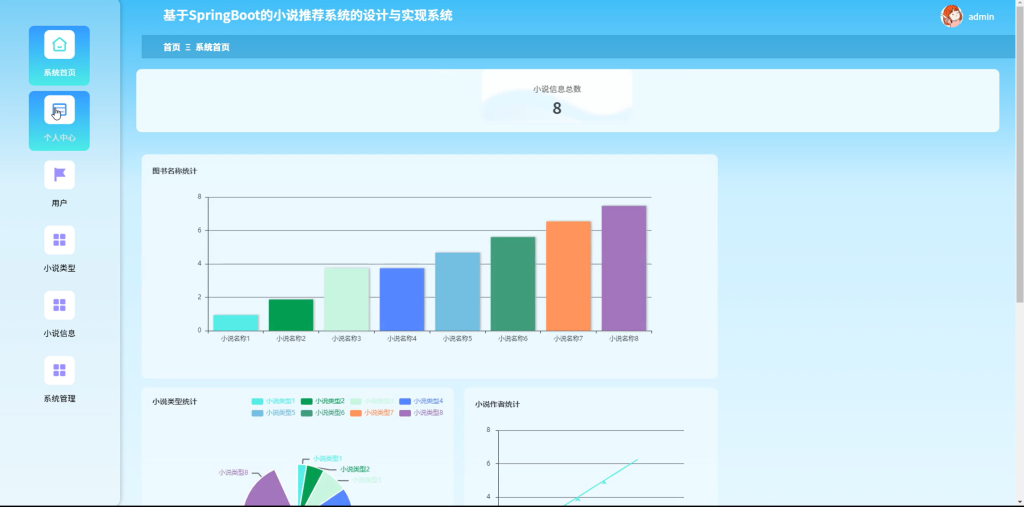Open the 系统首页 home icon in sidebar
The width and height of the screenshot is (1024, 507).
tap(59, 44)
